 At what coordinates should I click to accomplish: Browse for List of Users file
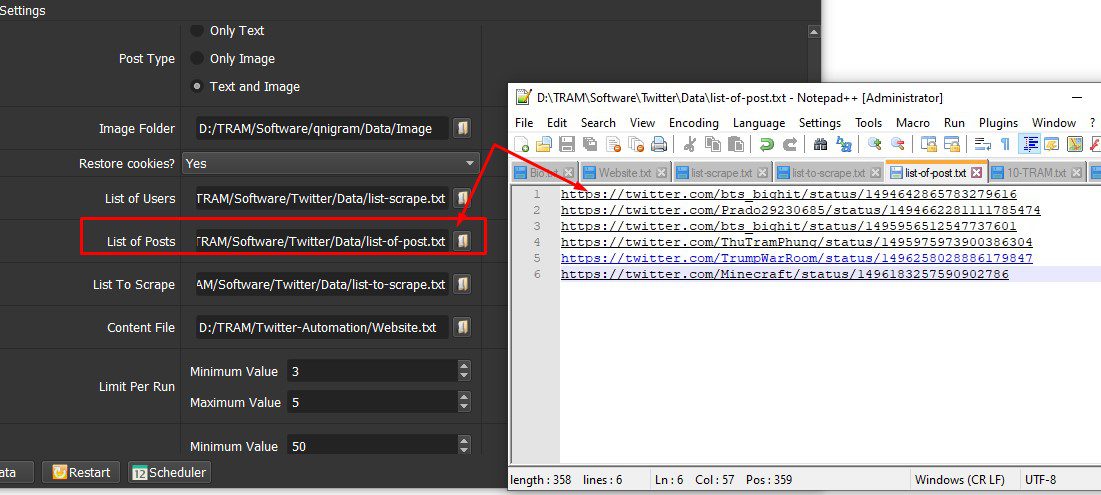pyautogui.click(x=462, y=199)
